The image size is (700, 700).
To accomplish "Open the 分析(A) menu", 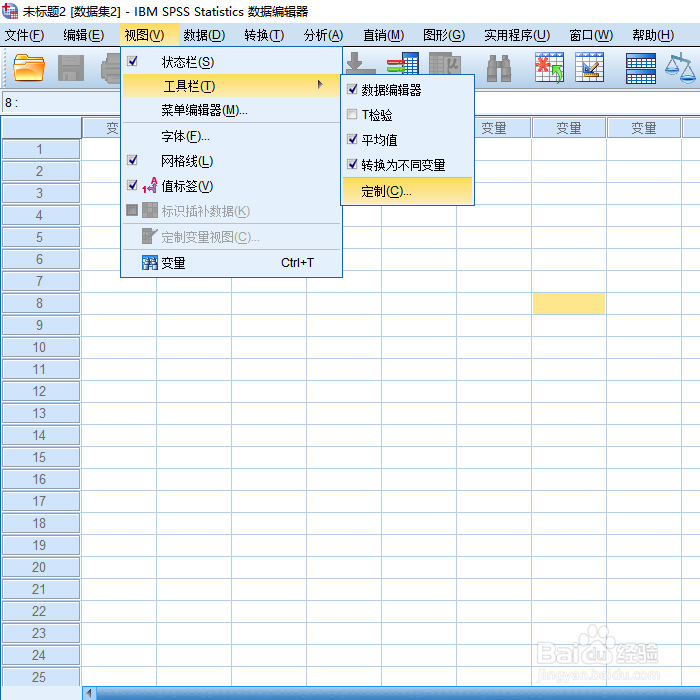I will tap(323, 35).
